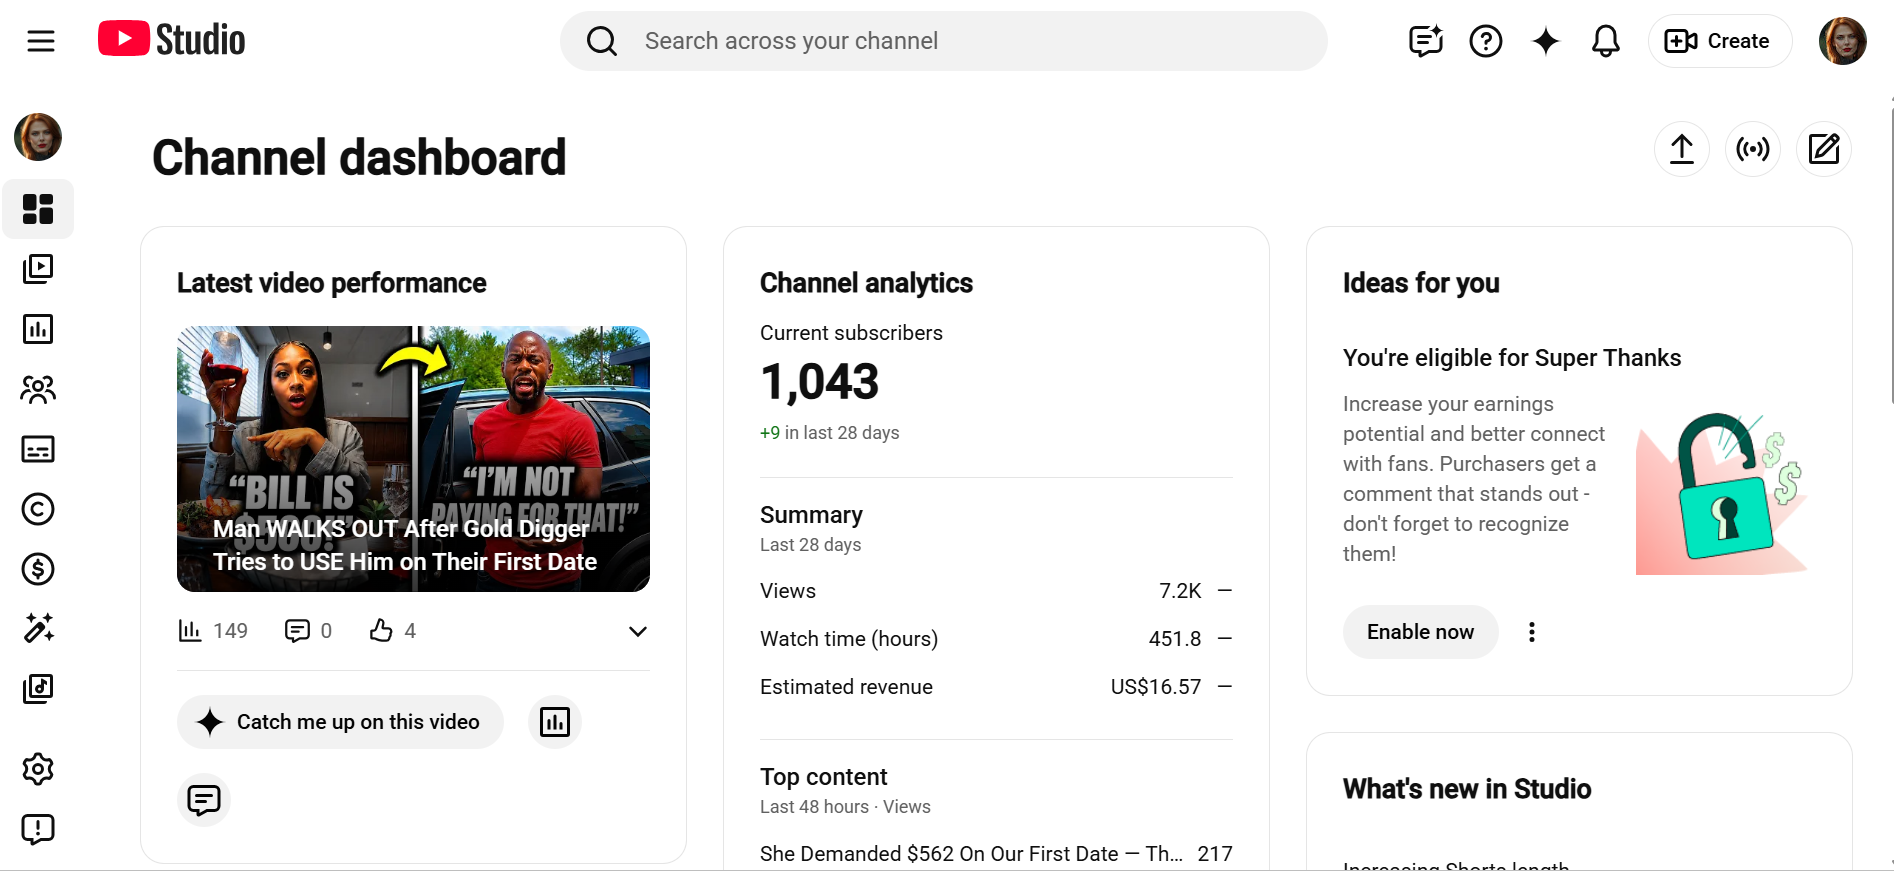Open the Help question mark icon

coord(1486,41)
